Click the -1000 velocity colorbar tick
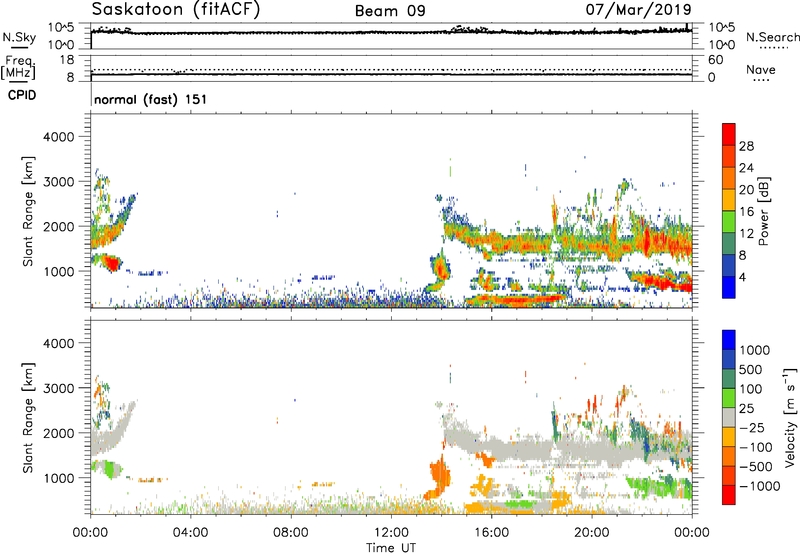 (x=759, y=486)
